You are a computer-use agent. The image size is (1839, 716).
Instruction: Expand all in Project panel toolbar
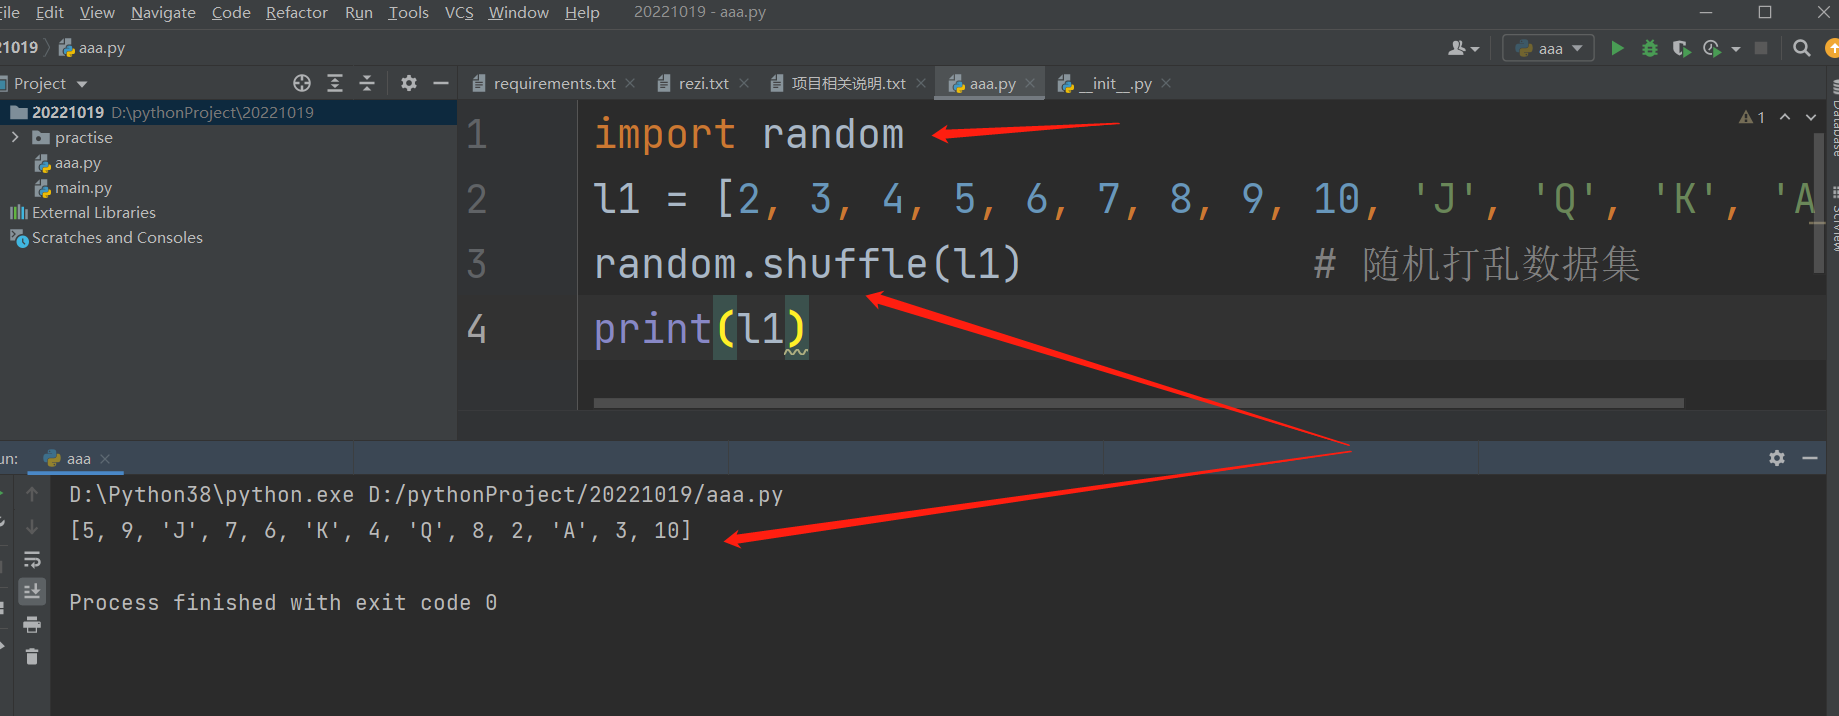click(x=335, y=83)
